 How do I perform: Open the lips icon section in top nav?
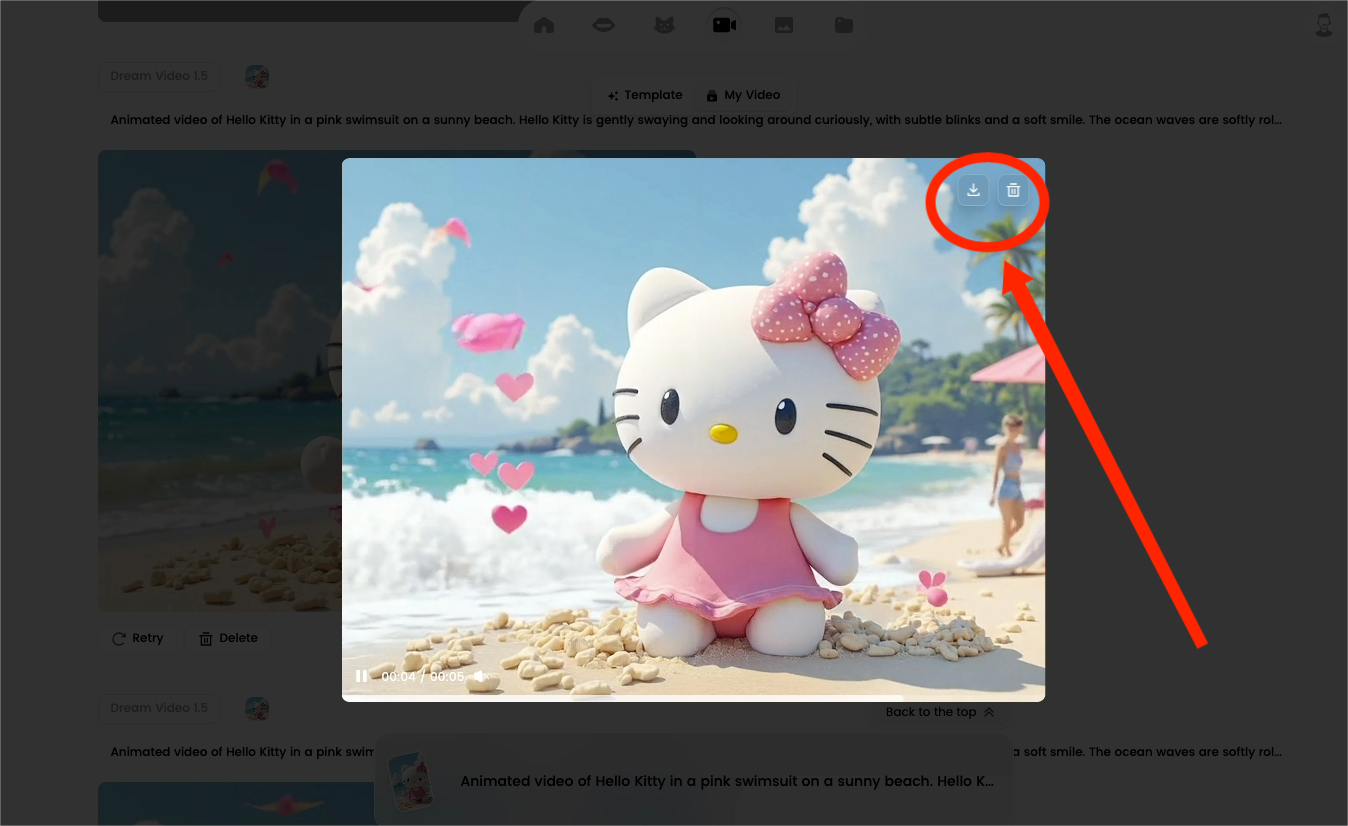click(x=604, y=25)
